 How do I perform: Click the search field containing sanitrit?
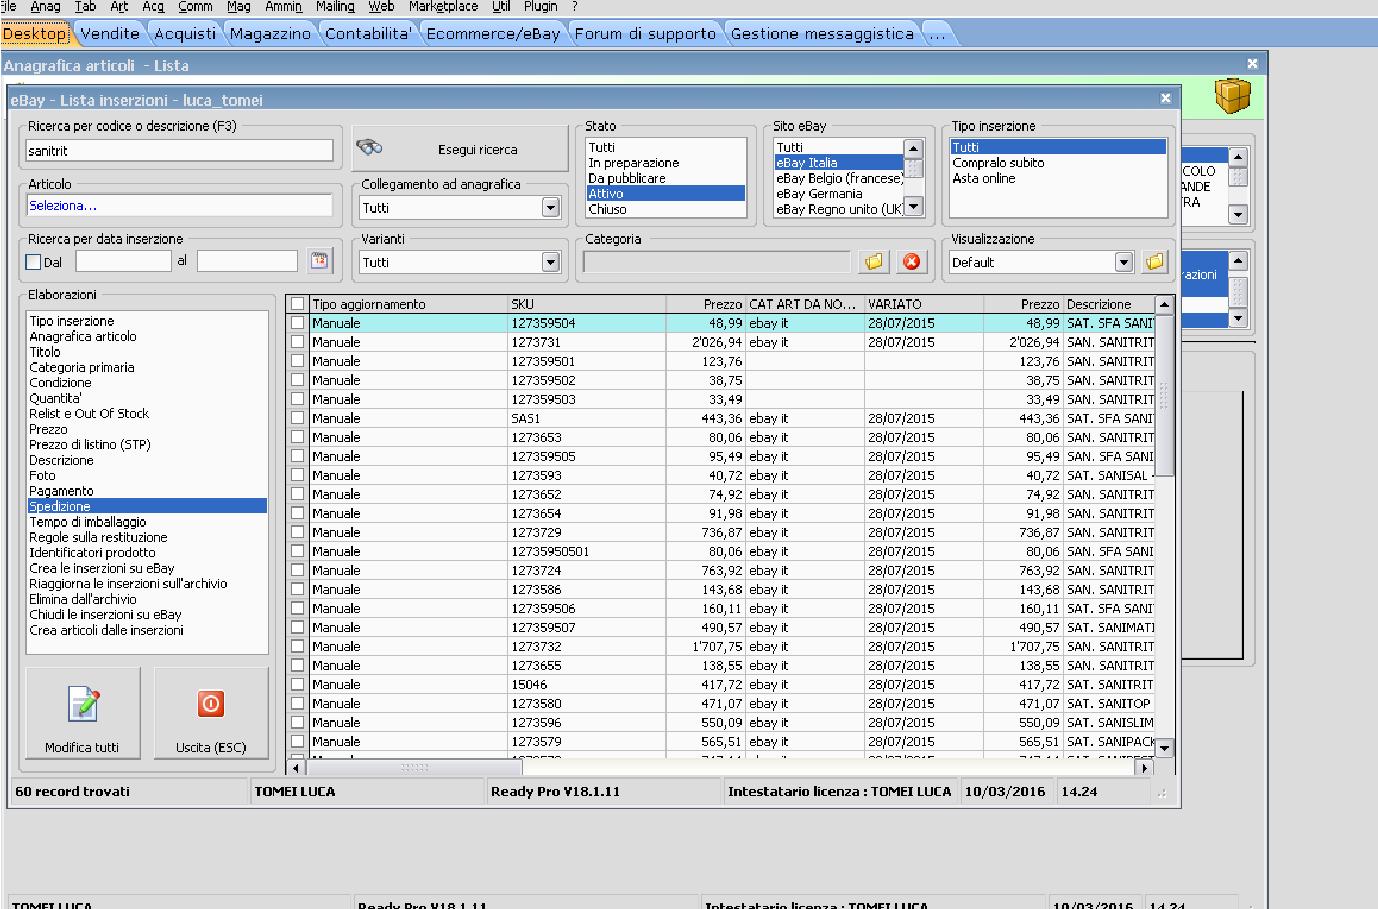(x=179, y=151)
